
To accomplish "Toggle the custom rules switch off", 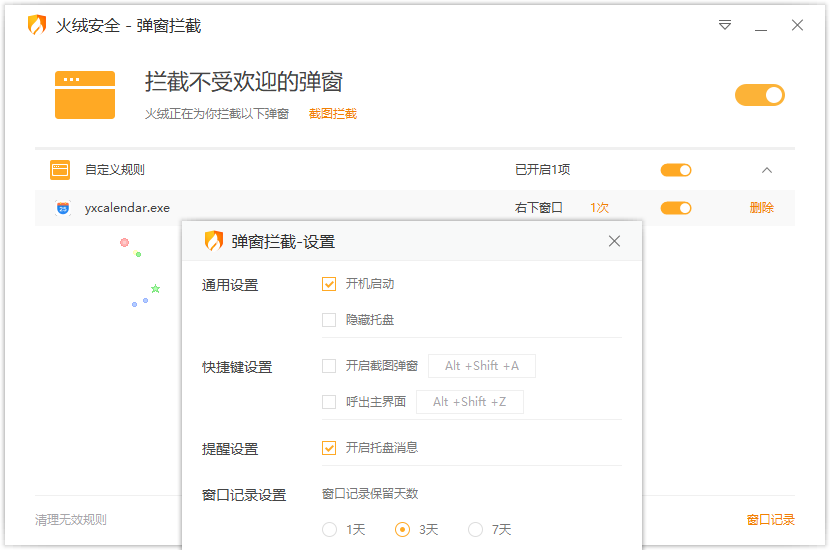I will click(x=676, y=170).
